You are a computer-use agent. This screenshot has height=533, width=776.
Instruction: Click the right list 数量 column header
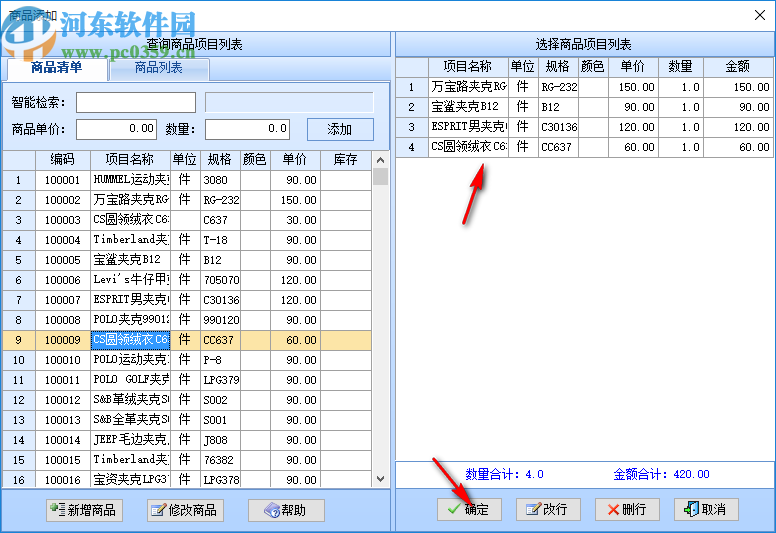pos(680,67)
